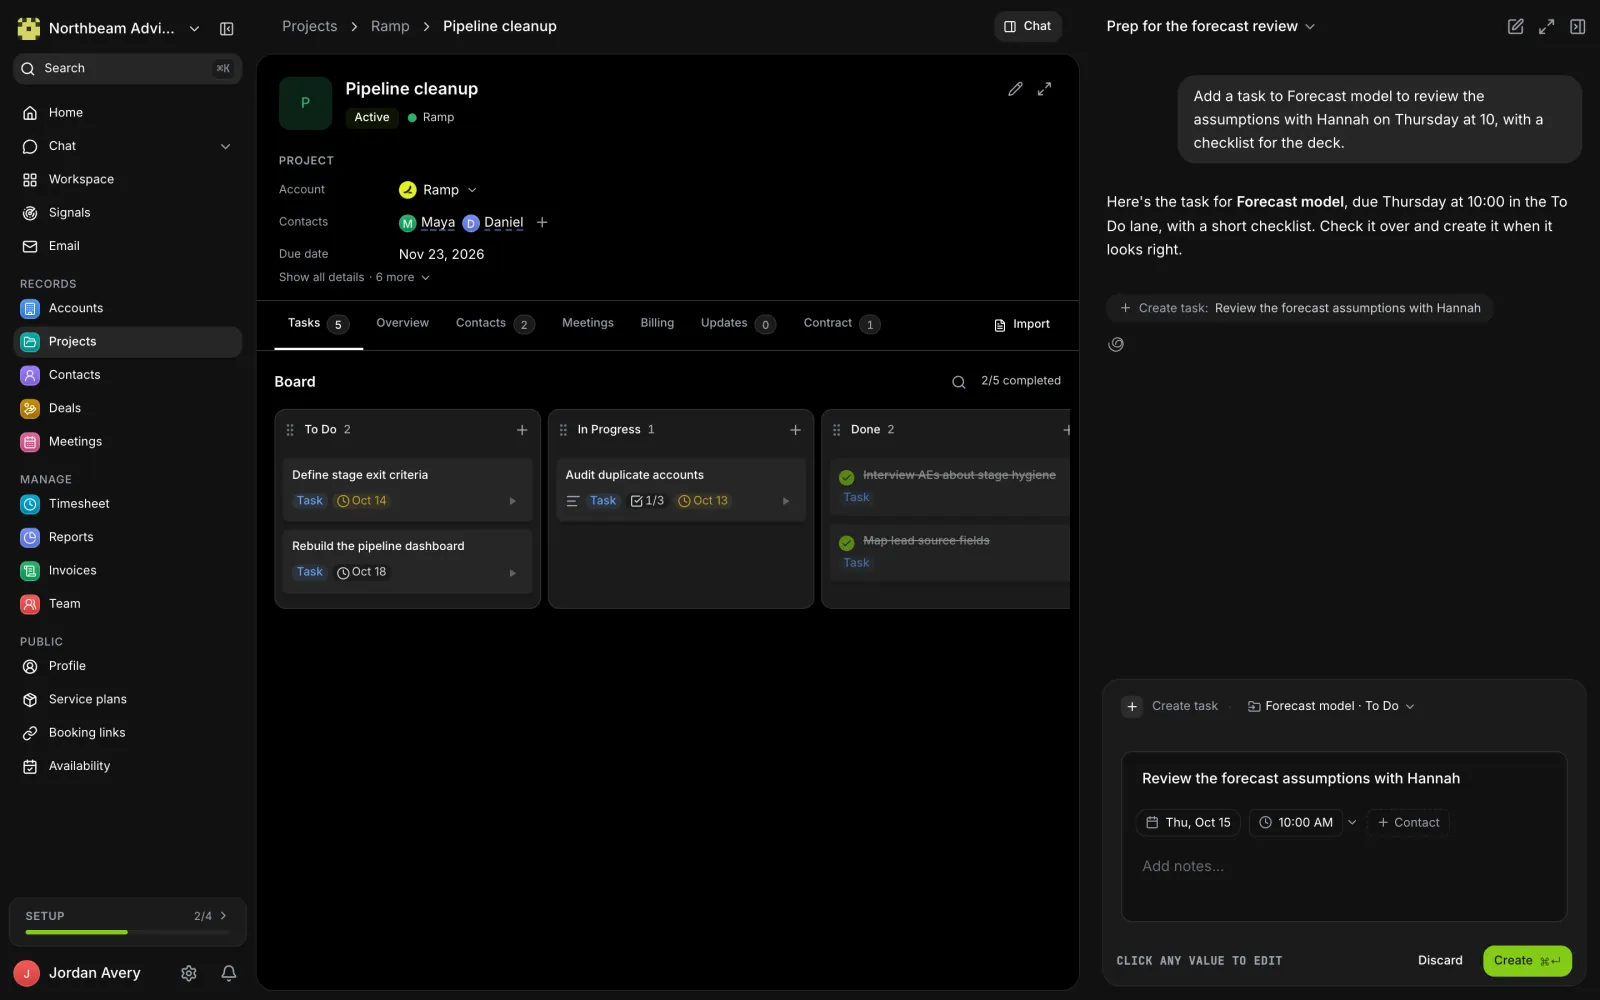Toggle the 1/3 checklist on 'Audit duplicate accounts'
The image size is (1600, 1000).
pos(647,501)
